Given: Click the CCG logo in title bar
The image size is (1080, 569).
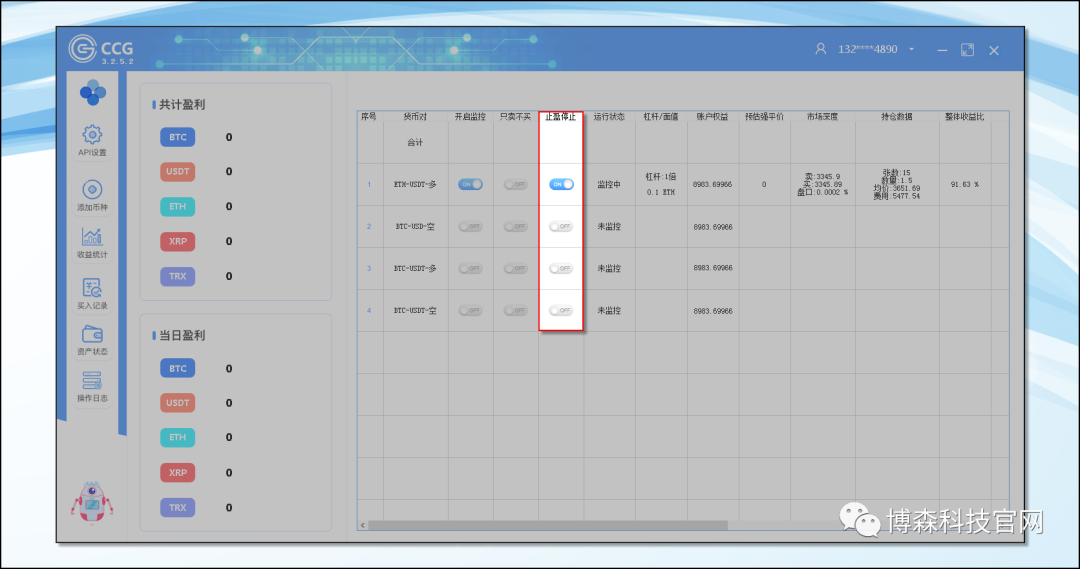Looking at the screenshot, I should tap(101, 50).
